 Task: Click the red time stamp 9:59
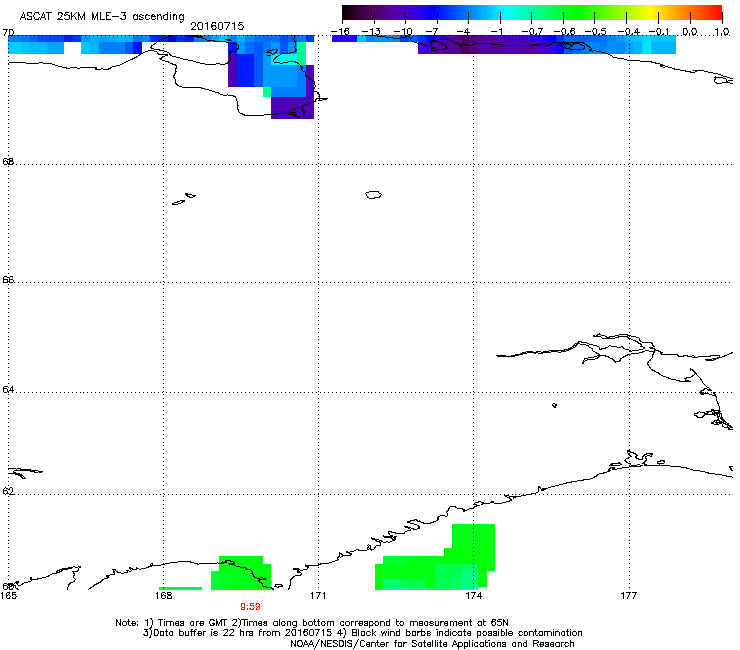[x=250, y=607]
